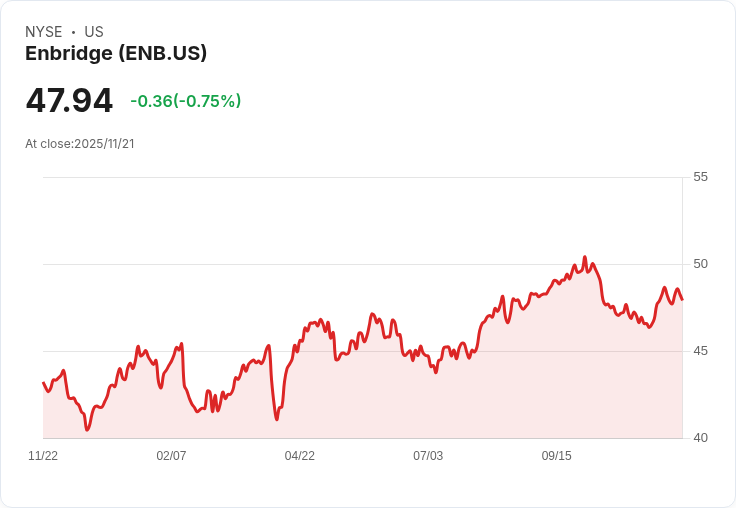Image resolution: width=736 pixels, height=508 pixels.
Task: Select the 11/22 date label on x-axis
Action: (43, 455)
